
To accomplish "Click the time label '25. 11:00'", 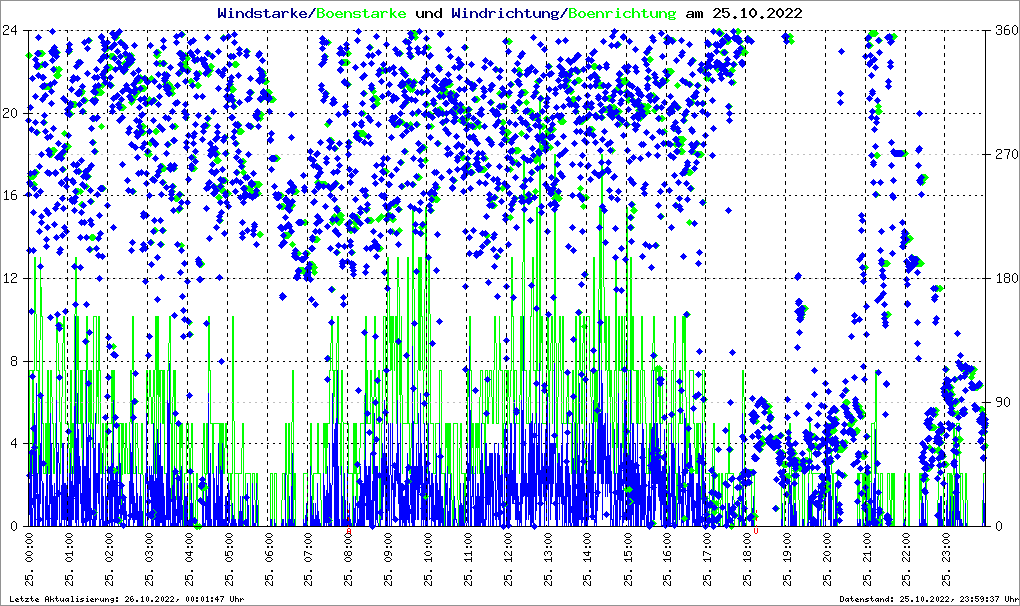I will pyautogui.click(x=468, y=559).
